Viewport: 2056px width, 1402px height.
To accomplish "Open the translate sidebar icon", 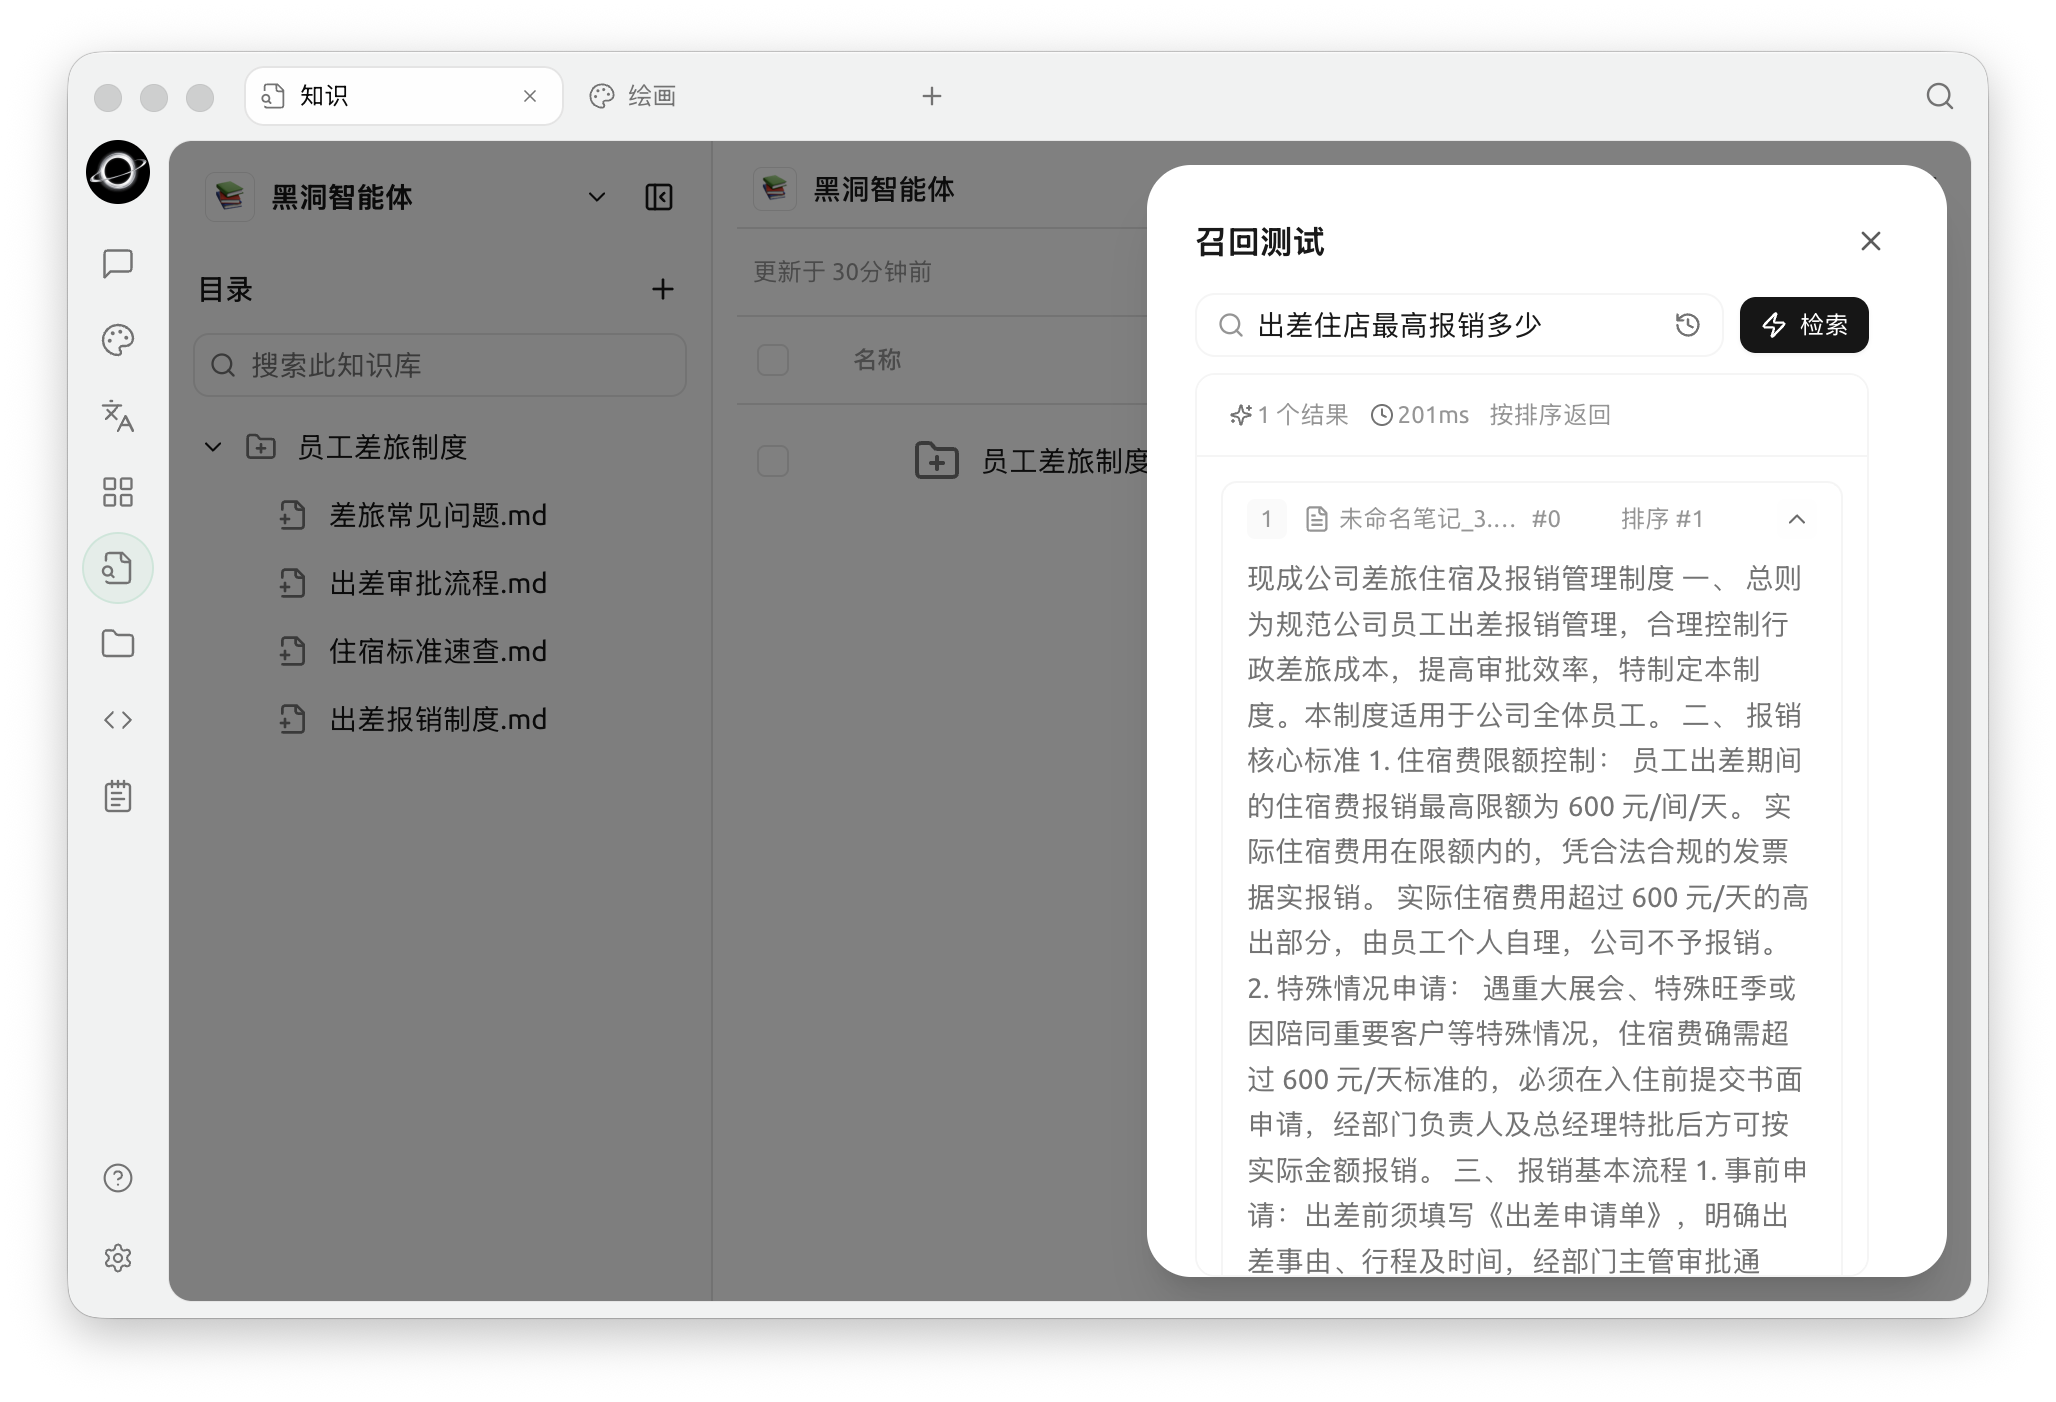I will point(118,416).
